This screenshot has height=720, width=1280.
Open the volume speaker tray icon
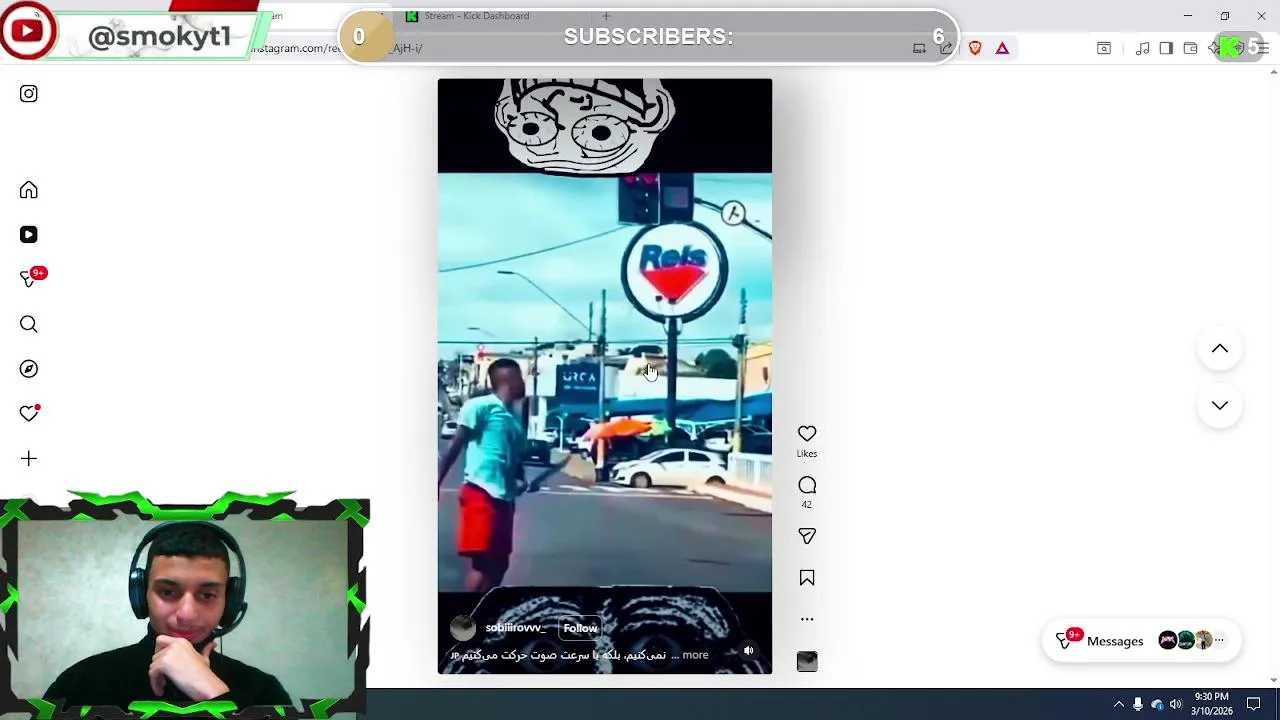click(x=1176, y=704)
